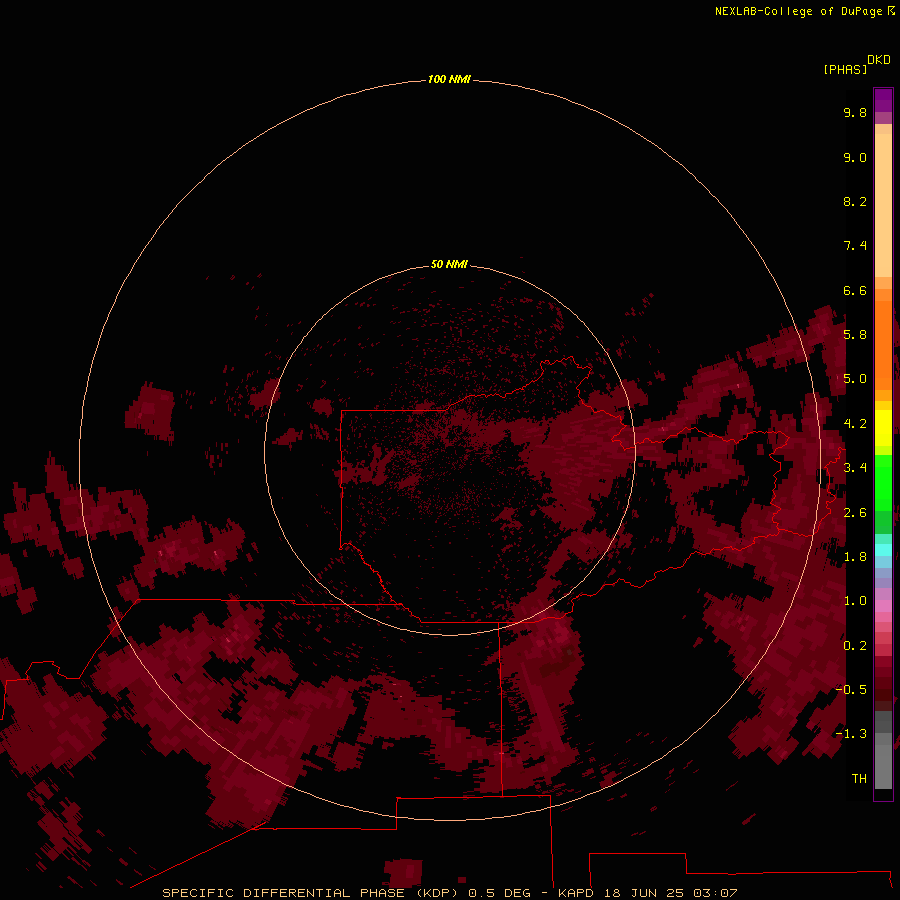Pick the light peach segment of the color bar
Image resolution: width=900 pixels, height=900 pixels.
pyautogui.click(x=883, y=205)
